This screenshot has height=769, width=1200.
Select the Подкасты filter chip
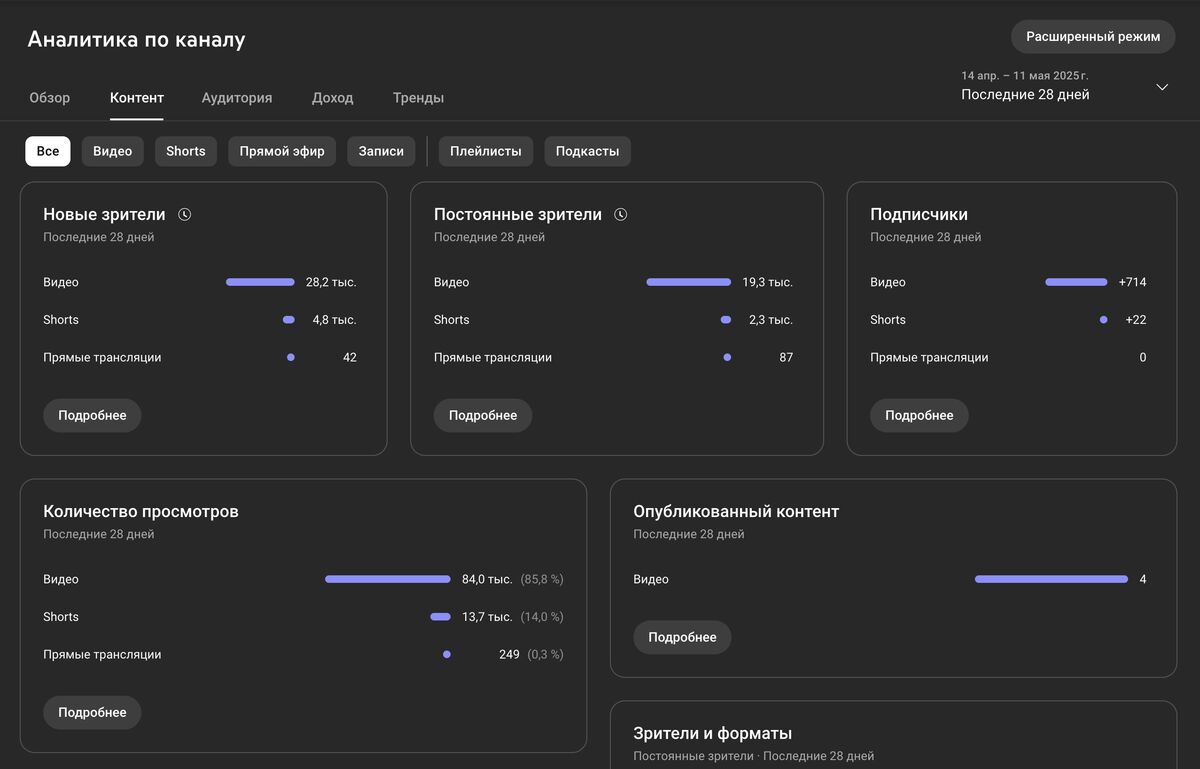point(587,151)
